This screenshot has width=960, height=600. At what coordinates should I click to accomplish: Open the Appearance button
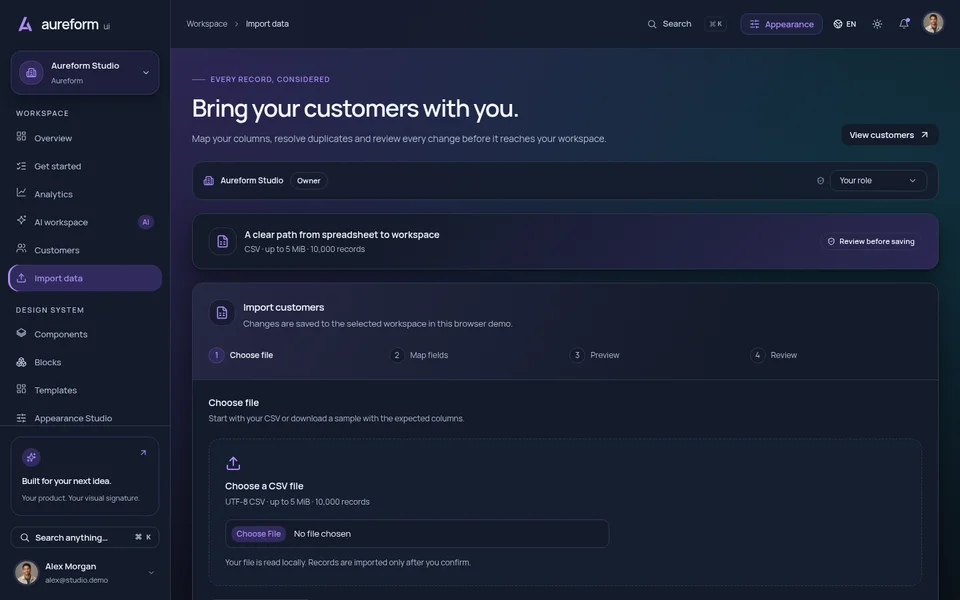781,24
